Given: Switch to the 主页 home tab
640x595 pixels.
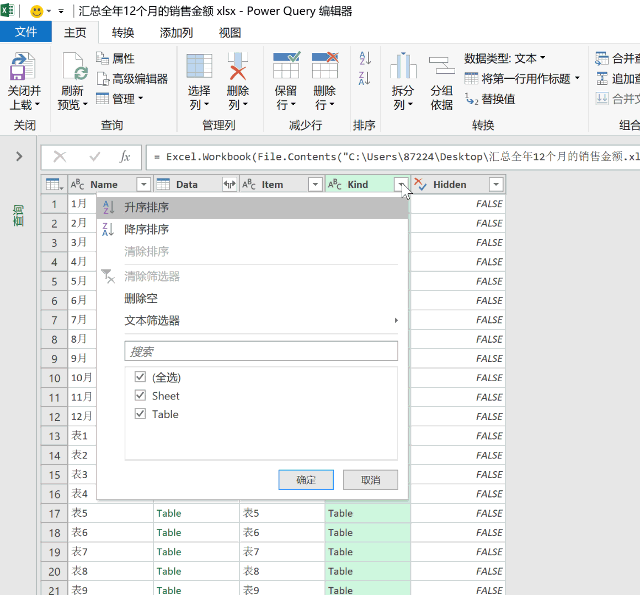Looking at the screenshot, I should coord(75,33).
